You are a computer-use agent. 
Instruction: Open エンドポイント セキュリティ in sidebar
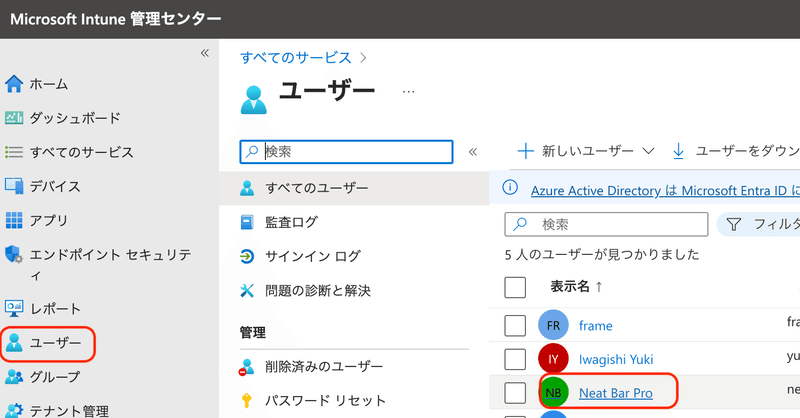[110, 265]
